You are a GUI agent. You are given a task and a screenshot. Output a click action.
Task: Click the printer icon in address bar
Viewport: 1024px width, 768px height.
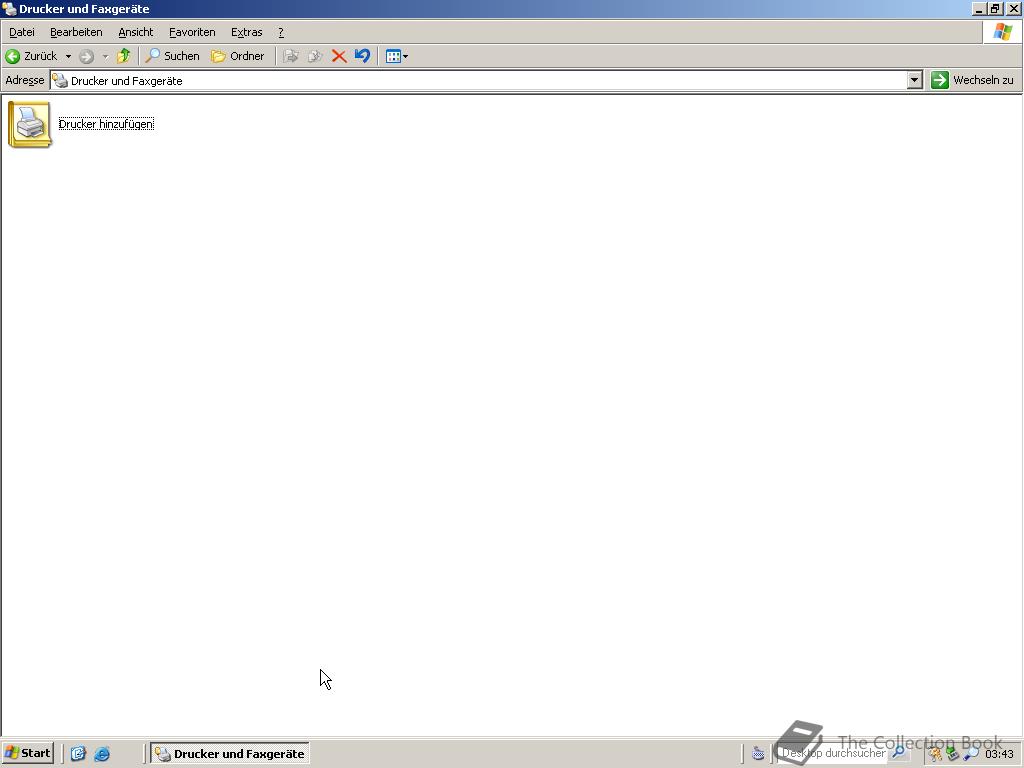pyautogui.click(x=61, y=80)
